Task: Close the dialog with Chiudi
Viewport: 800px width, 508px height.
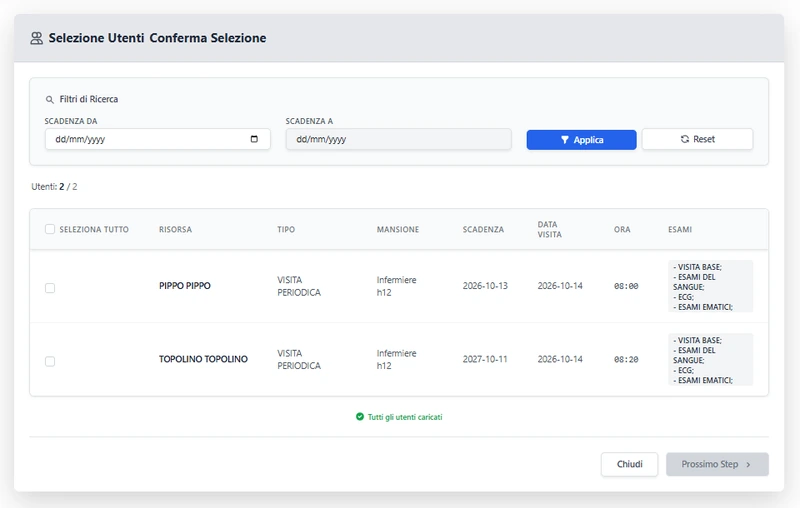Action: (629, 464)
